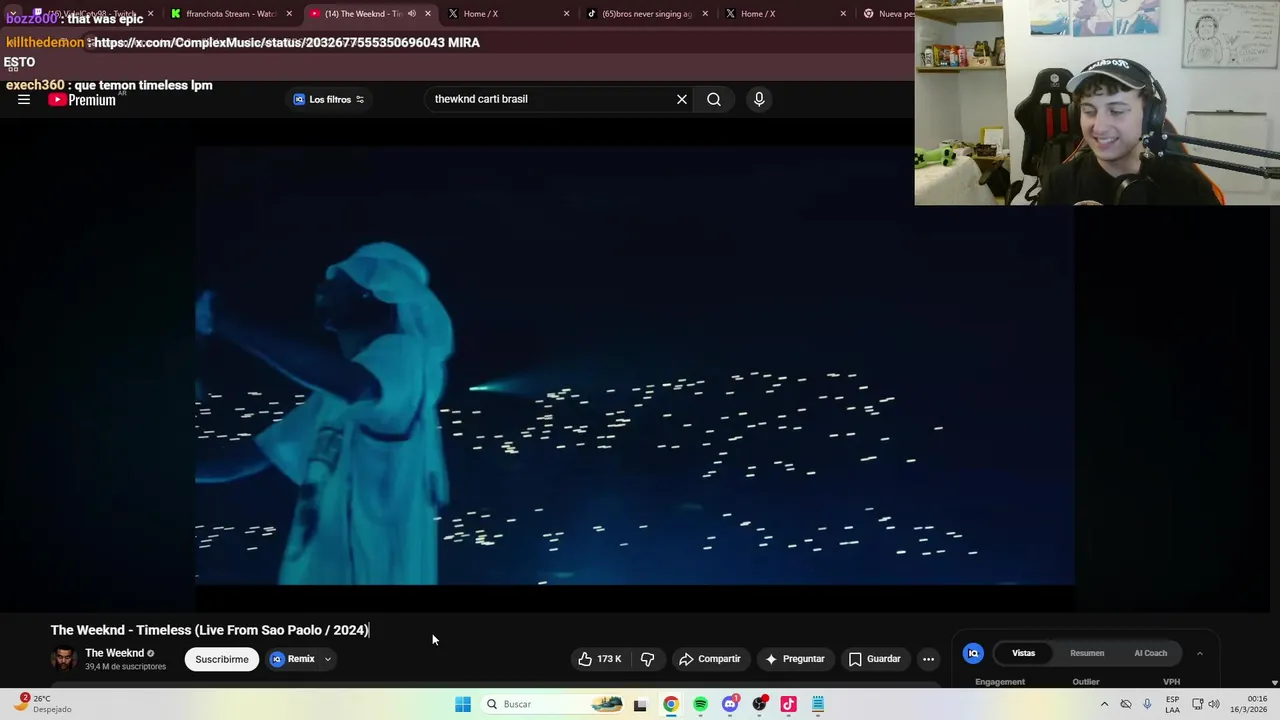1280x720 pixels.
Task: Close The Weeknd YouTube tab
Action: point(428,14)
